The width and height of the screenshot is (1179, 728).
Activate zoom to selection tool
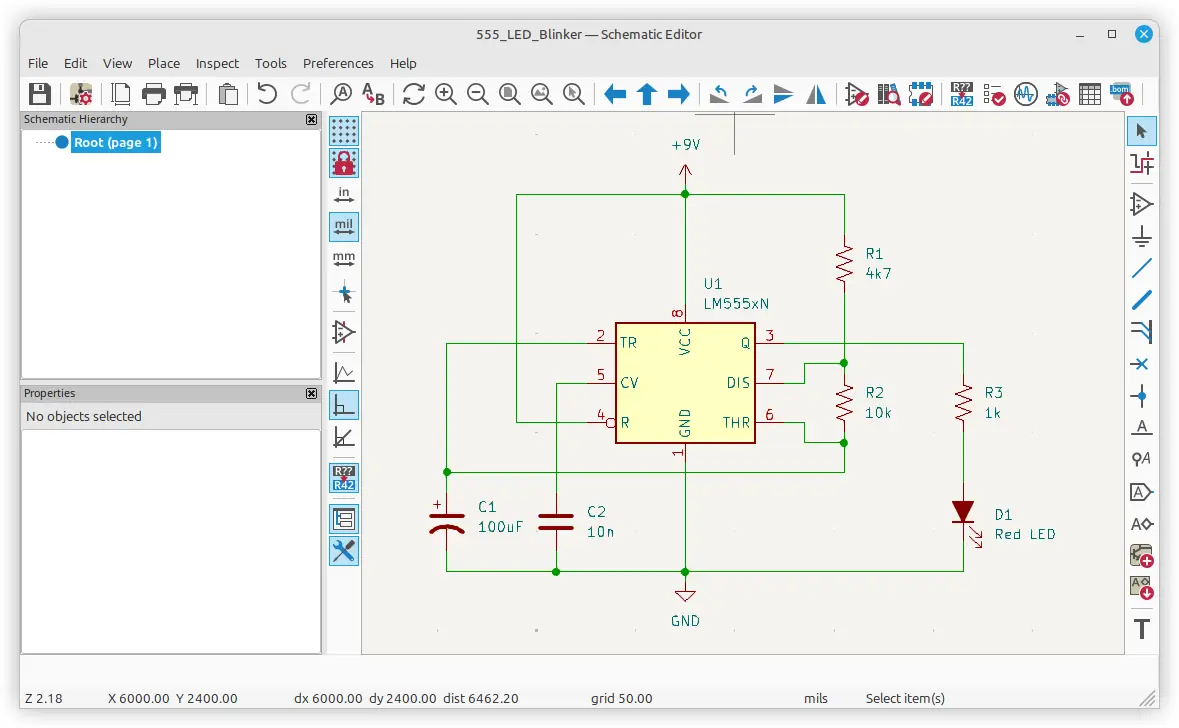(x=574, y=94)
